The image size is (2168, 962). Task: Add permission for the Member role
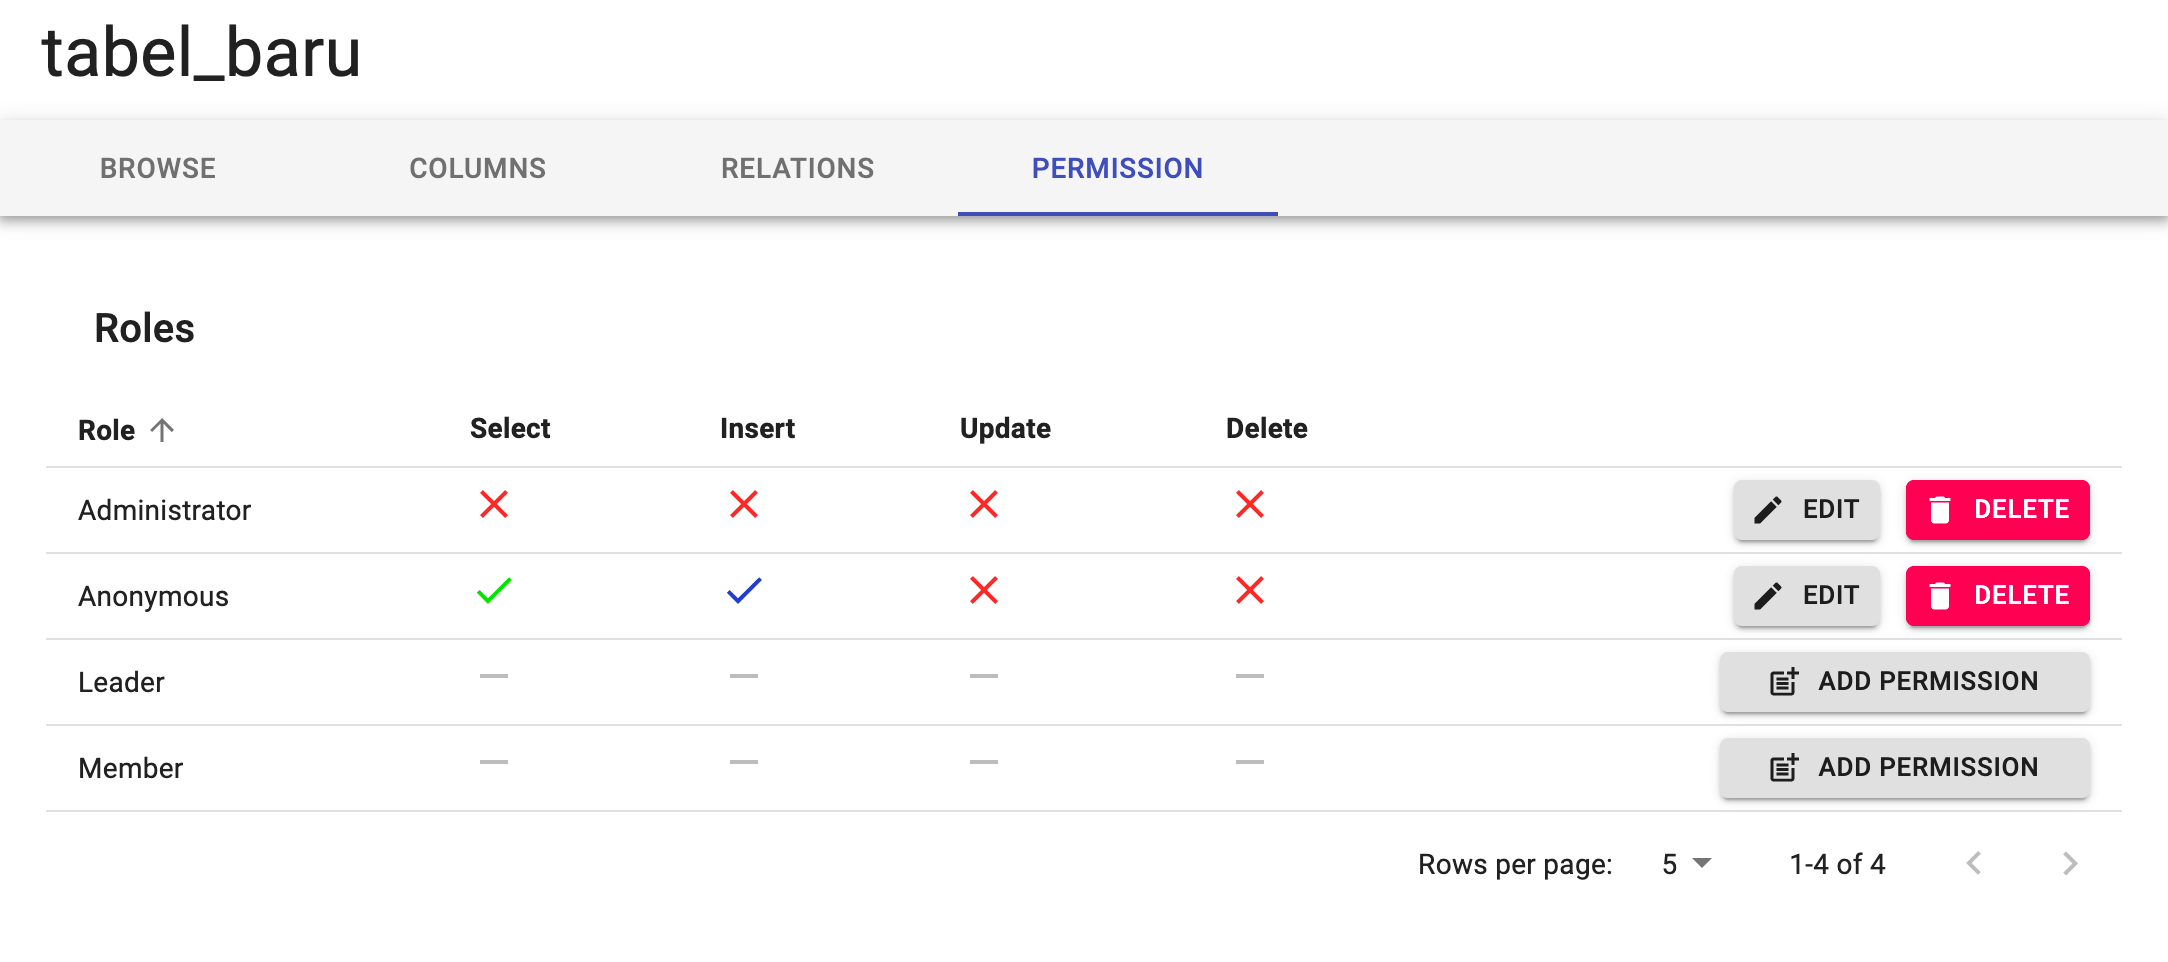[x=1904, y=768]
